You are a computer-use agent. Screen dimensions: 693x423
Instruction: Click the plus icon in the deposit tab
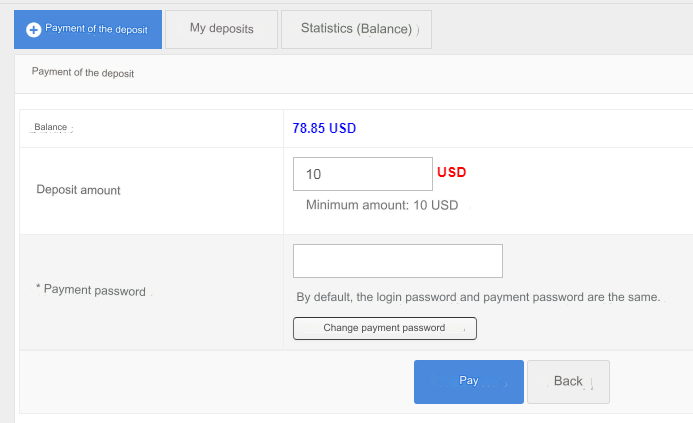coord(33,30)
